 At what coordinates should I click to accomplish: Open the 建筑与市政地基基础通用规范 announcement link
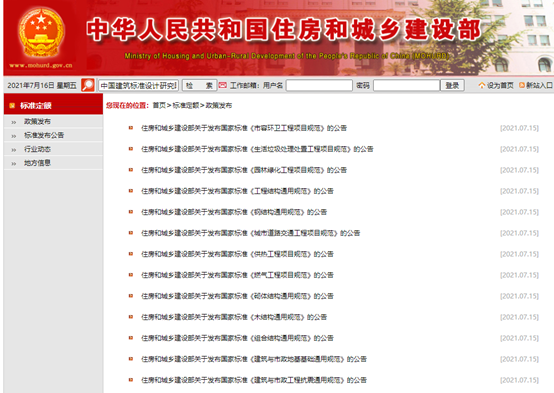click(x=254, y=359)
